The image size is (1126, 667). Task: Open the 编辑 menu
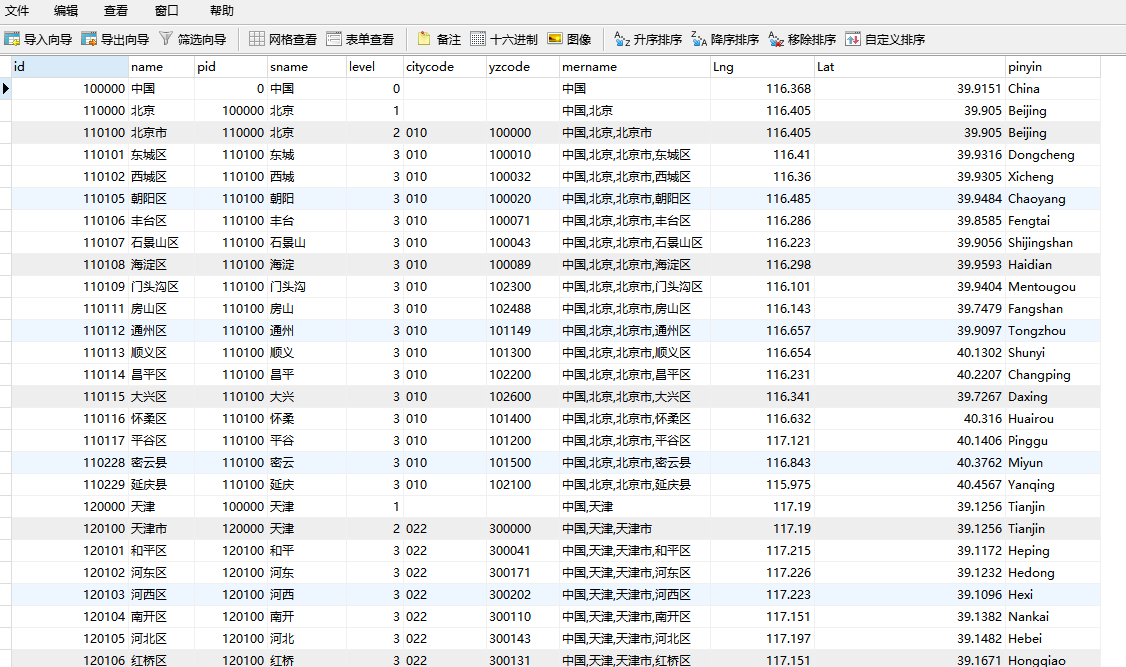tap(66, 11)
